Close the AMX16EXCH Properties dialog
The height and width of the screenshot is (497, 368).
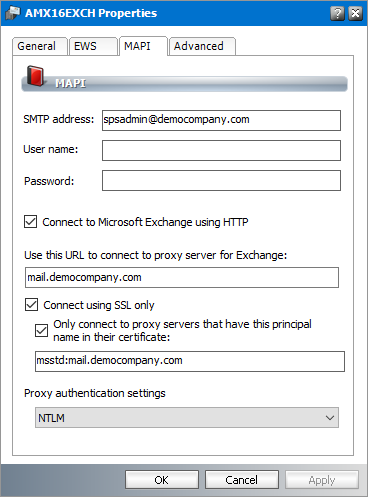pyautogui.click(x=355, y=13)
